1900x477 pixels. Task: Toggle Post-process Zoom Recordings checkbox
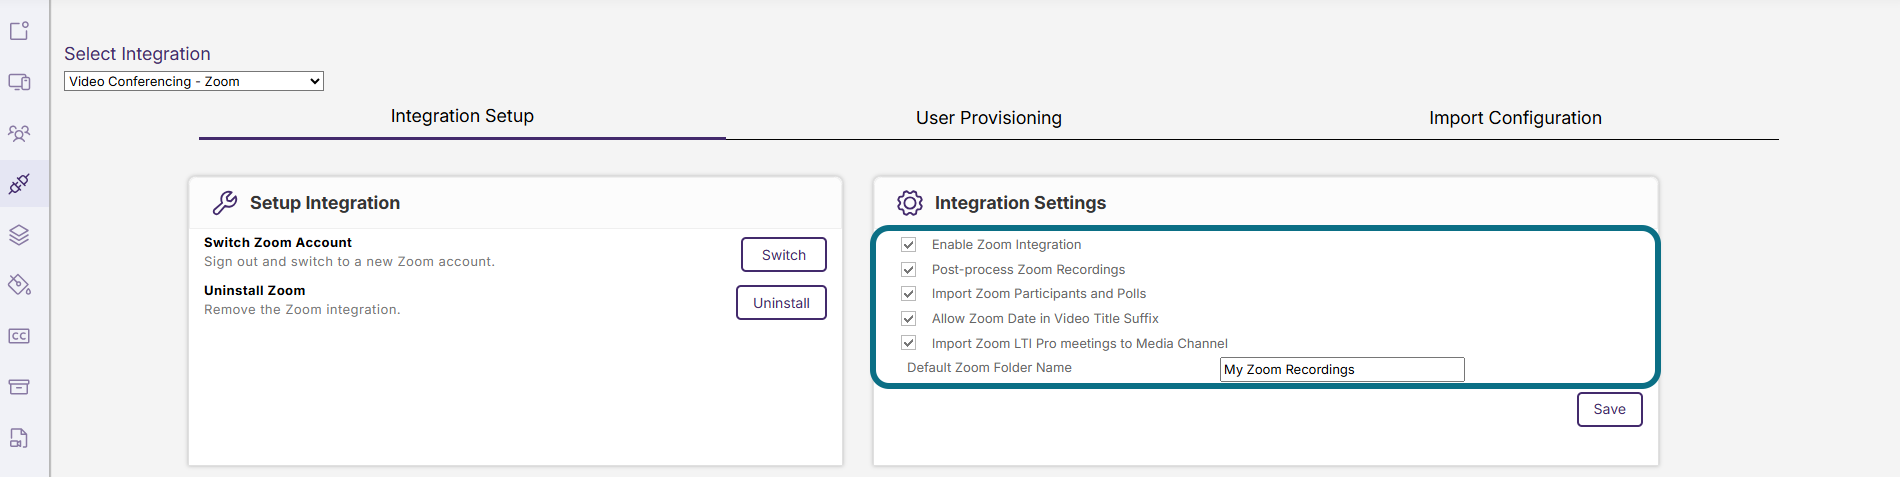click(x=909, y=269)
